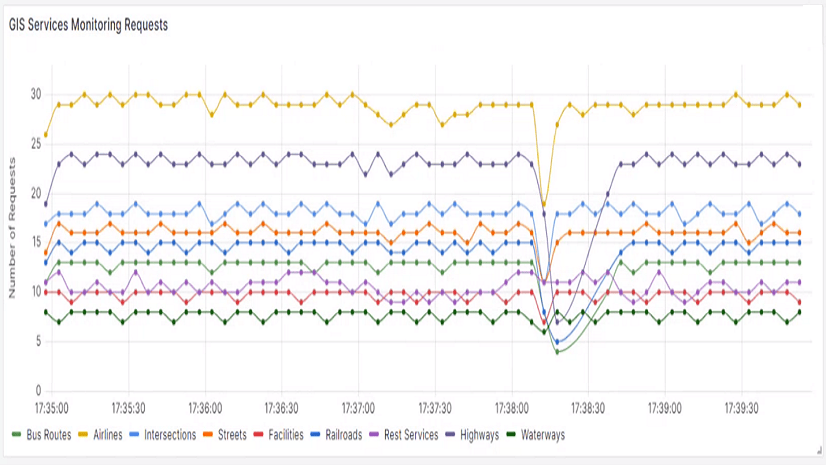The image size is (826, 465).
Task: Select the lowest Bus Routes point in the dip
Action: click(x=557, y=352)
